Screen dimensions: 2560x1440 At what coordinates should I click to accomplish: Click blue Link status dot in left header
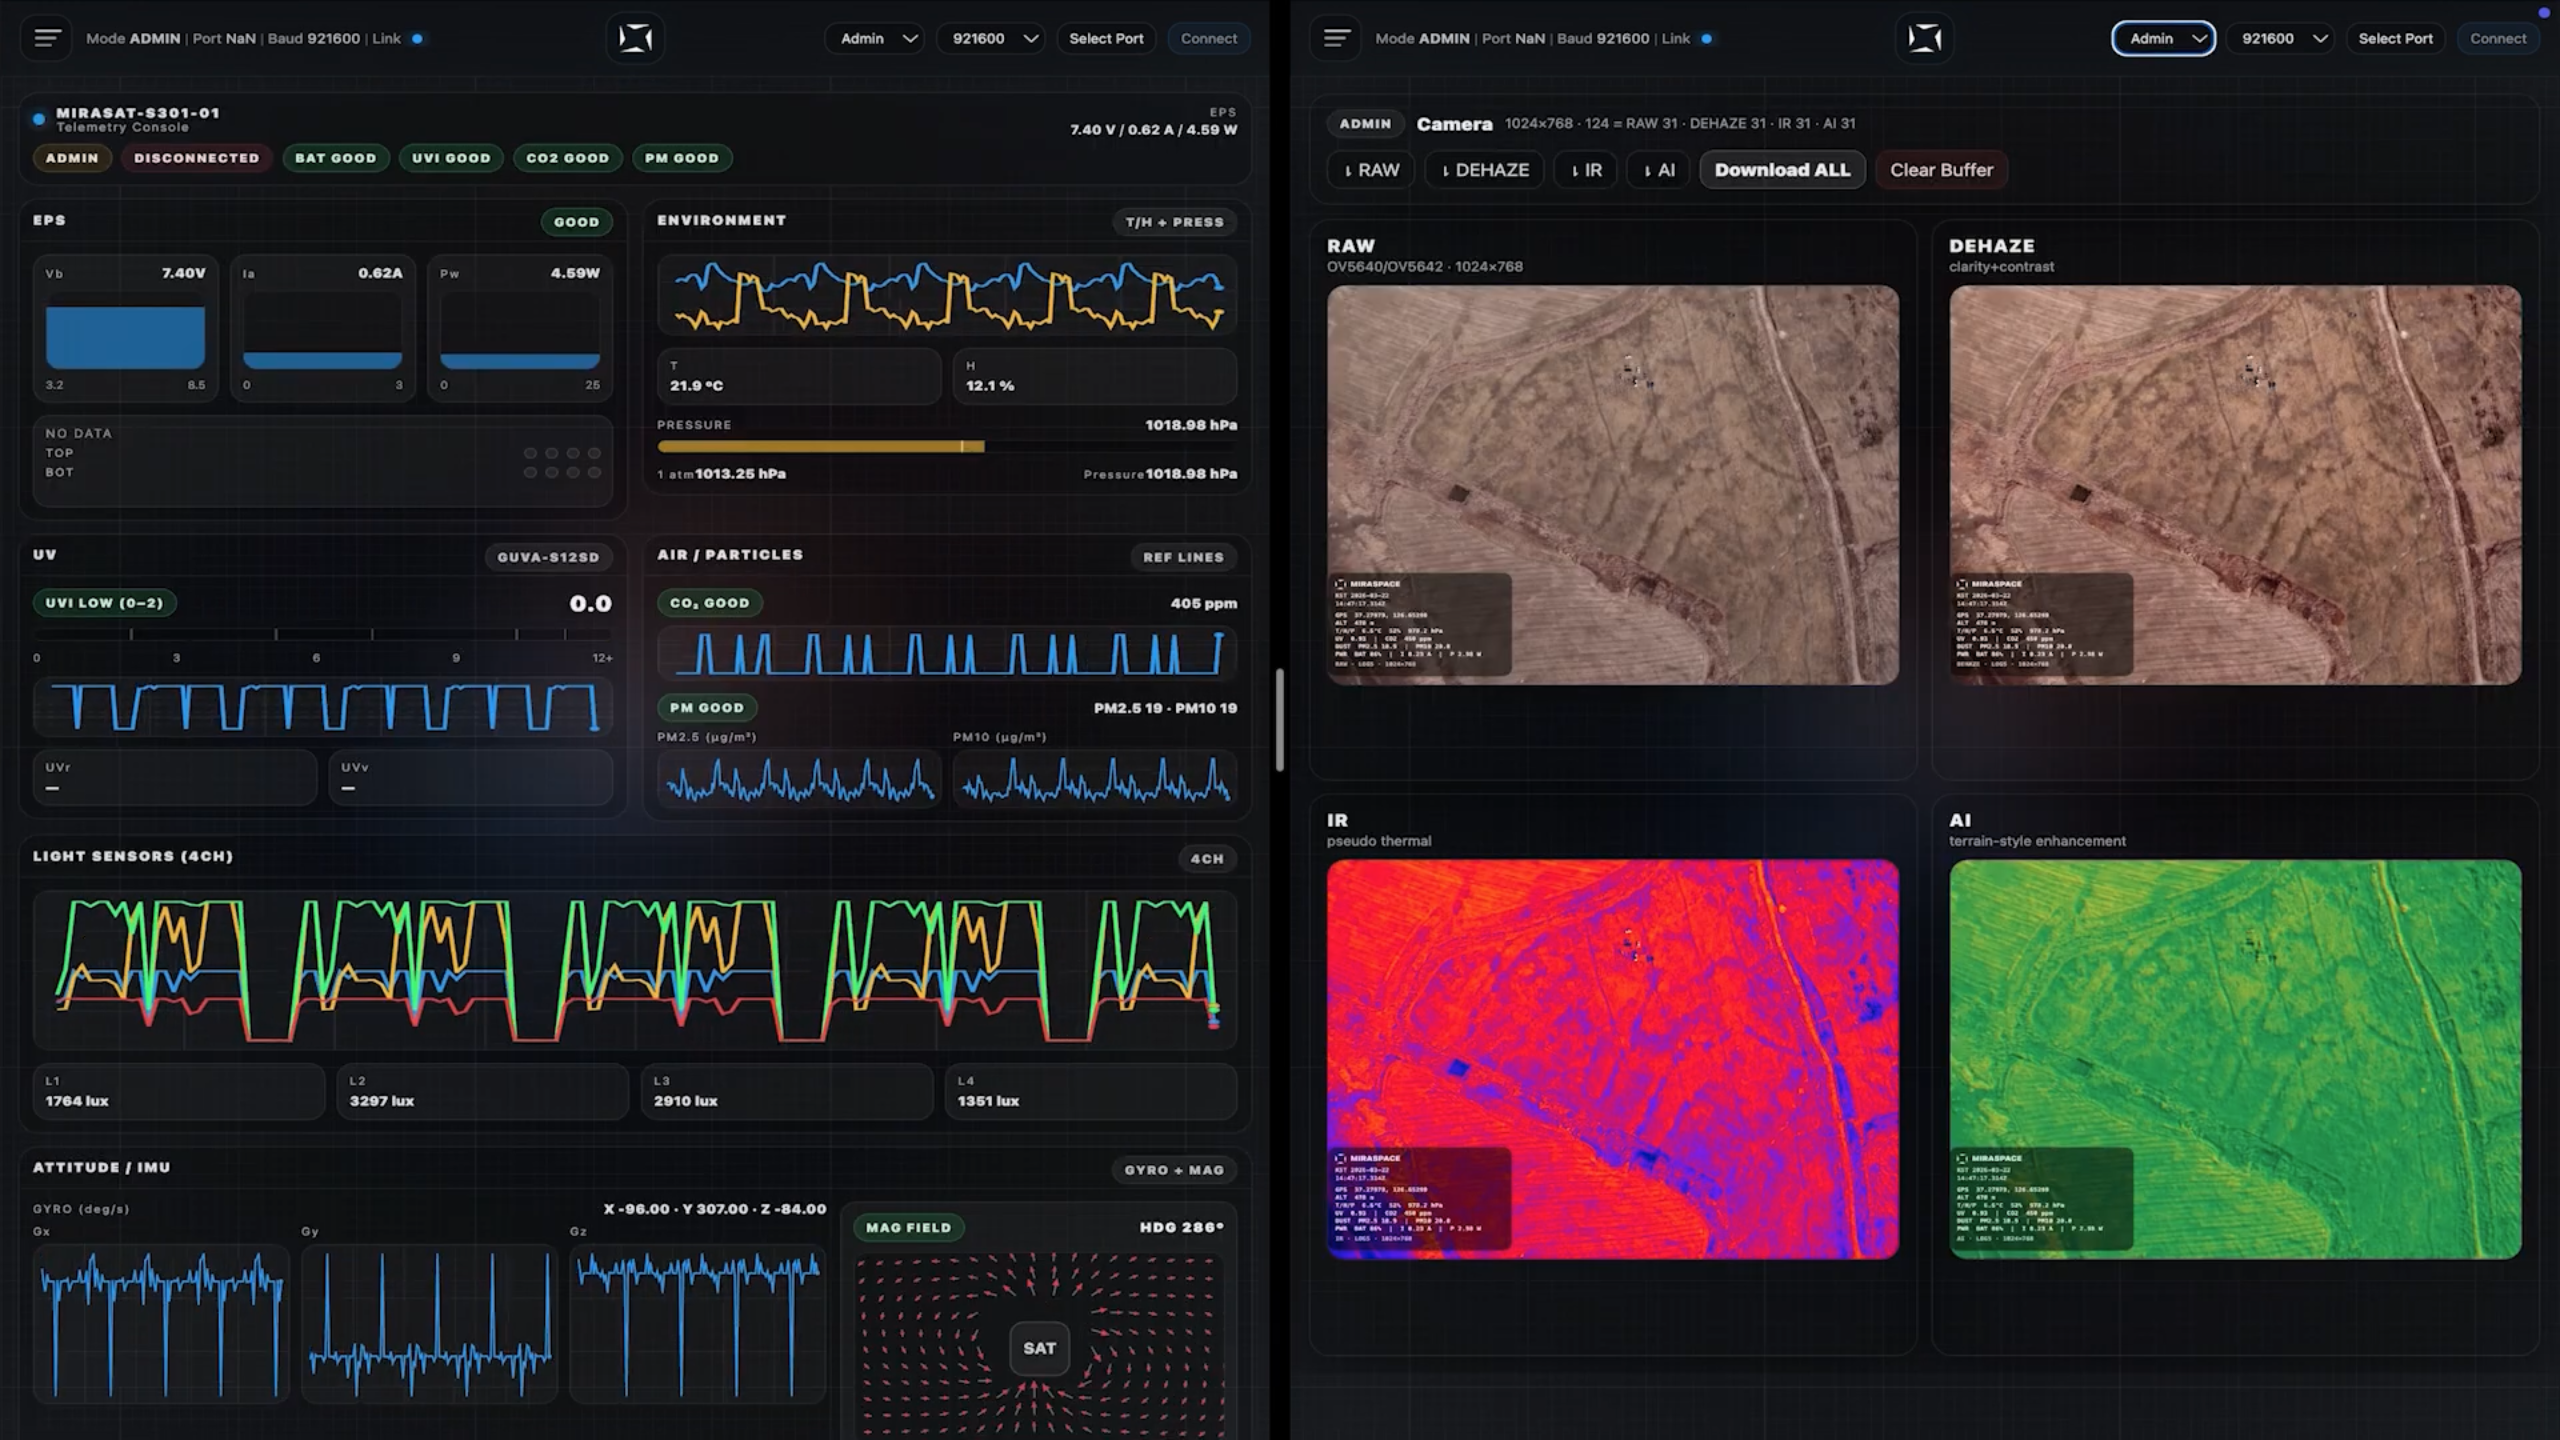coord(417,38)
